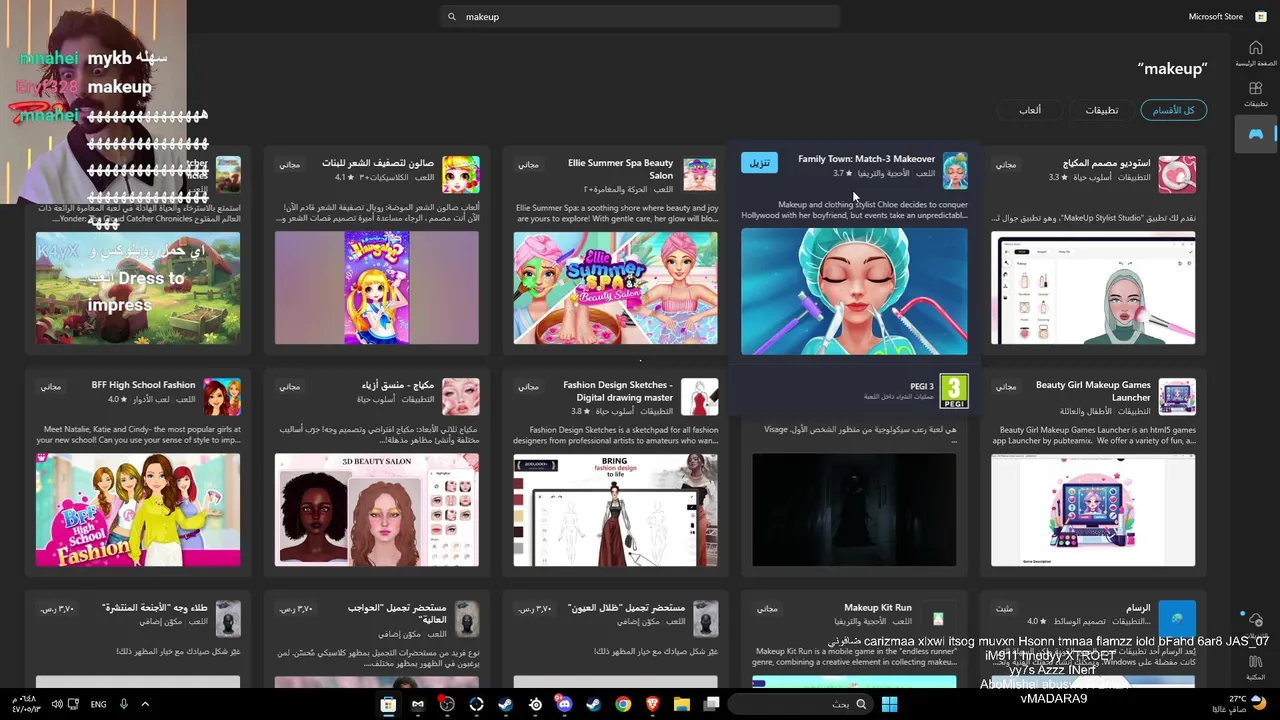Click the Ellie Summer Spa Beauty Salon title

pos(622,169)
